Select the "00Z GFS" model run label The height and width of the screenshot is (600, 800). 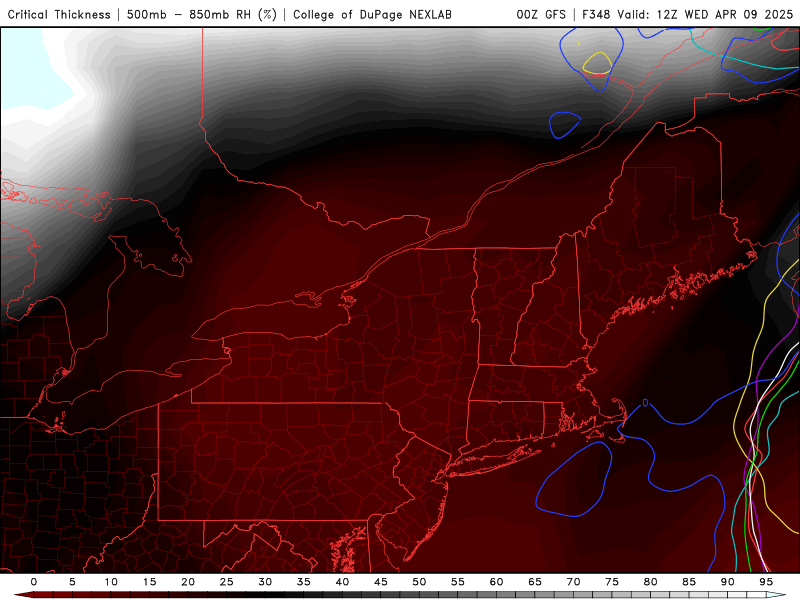pos(541,14)
